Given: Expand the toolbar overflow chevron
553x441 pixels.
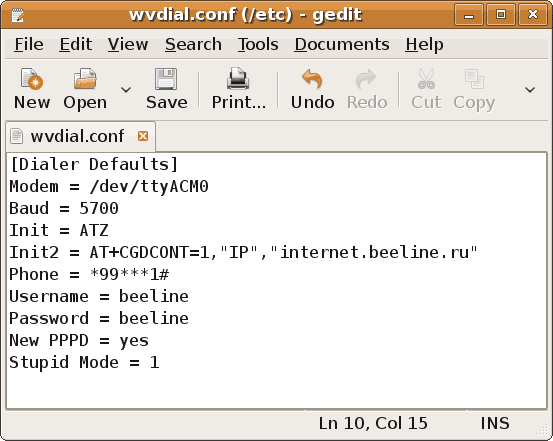Looking at the screenshot, I should (x=530, y=90).
